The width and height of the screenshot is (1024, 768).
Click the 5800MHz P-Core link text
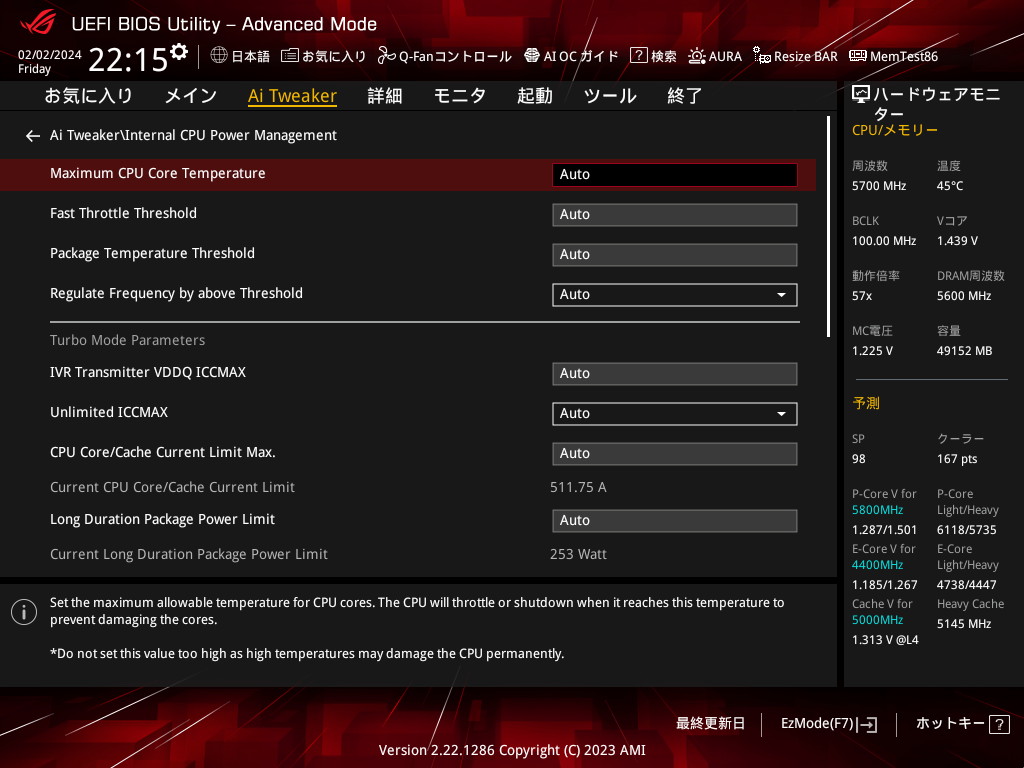click(877, 510)
